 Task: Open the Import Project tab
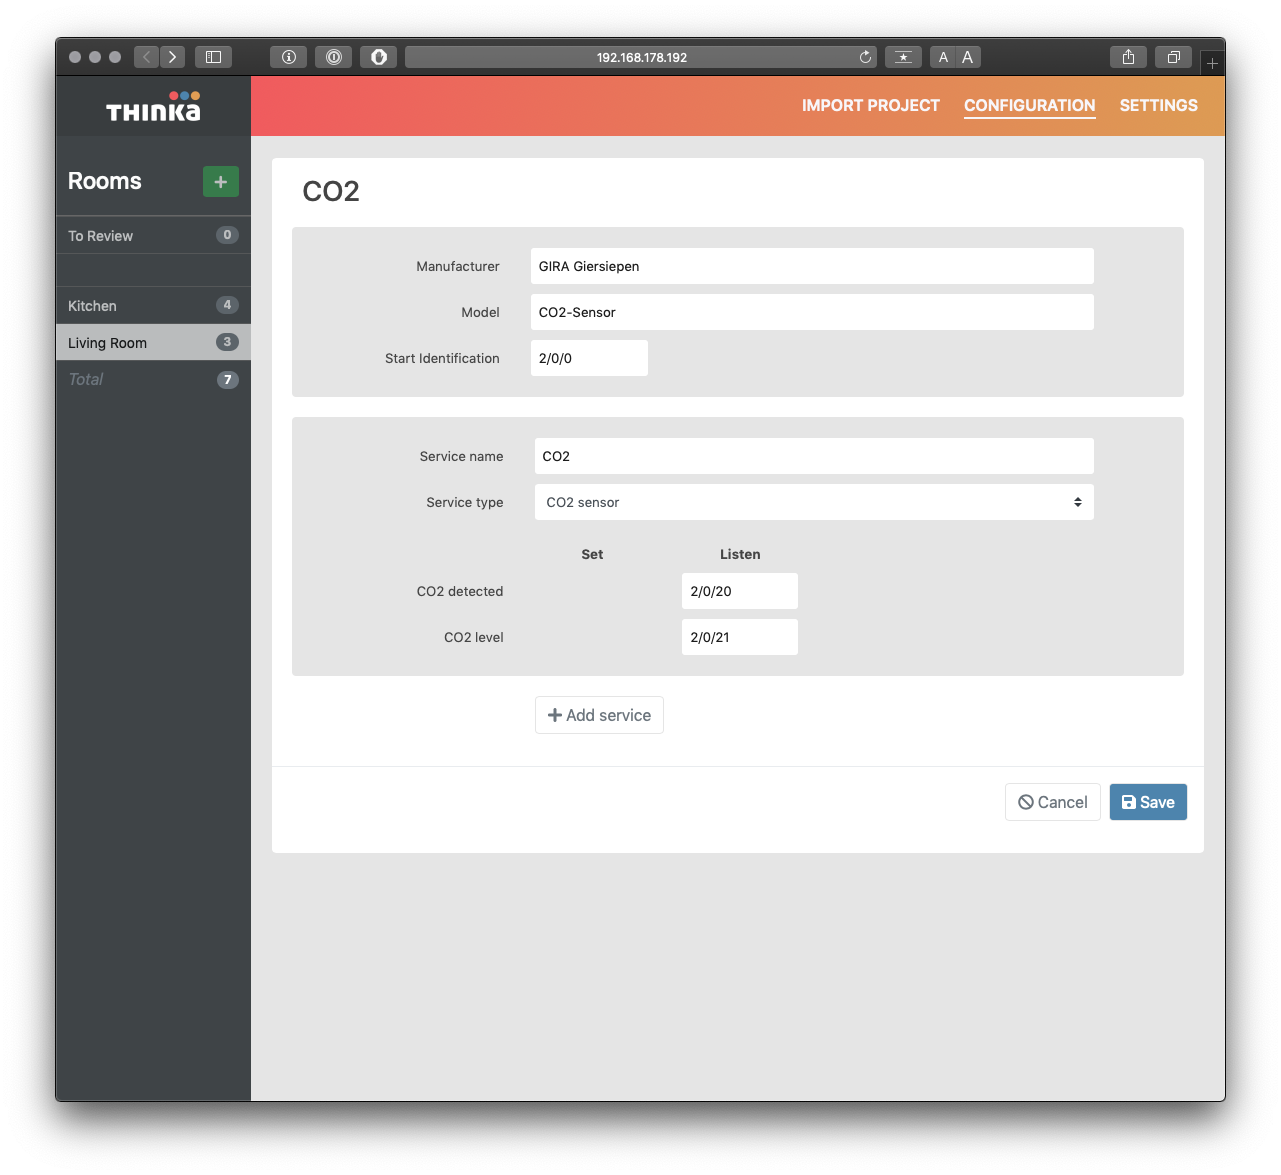pos(870,105)
